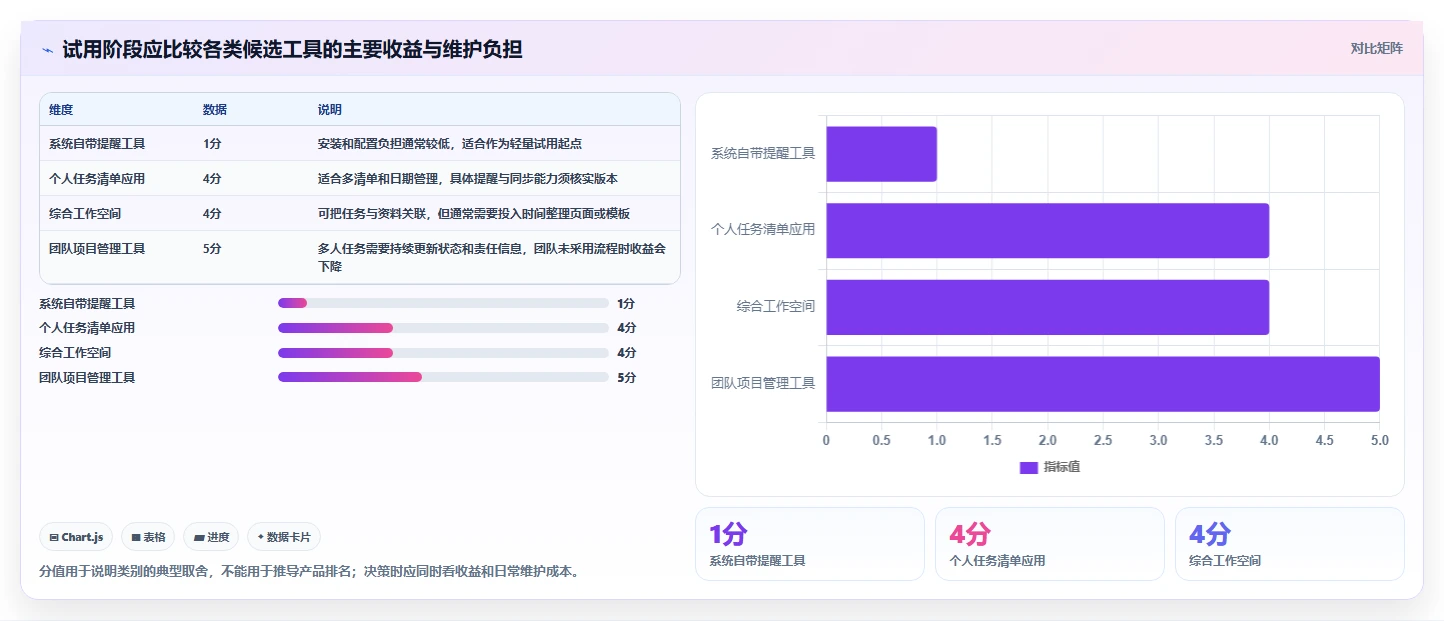Click the 5.0 tick on the x-axis
Image resolution: width=1444 pixels, height=621 pixels.
[1379, 440]
